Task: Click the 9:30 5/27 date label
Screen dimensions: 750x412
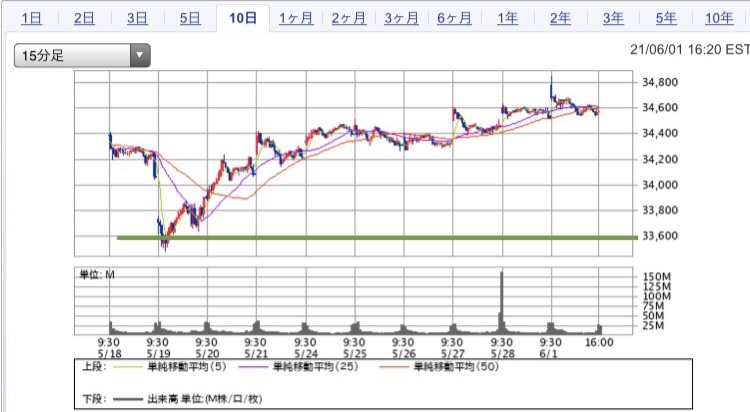Action: [x=452, y=348]
